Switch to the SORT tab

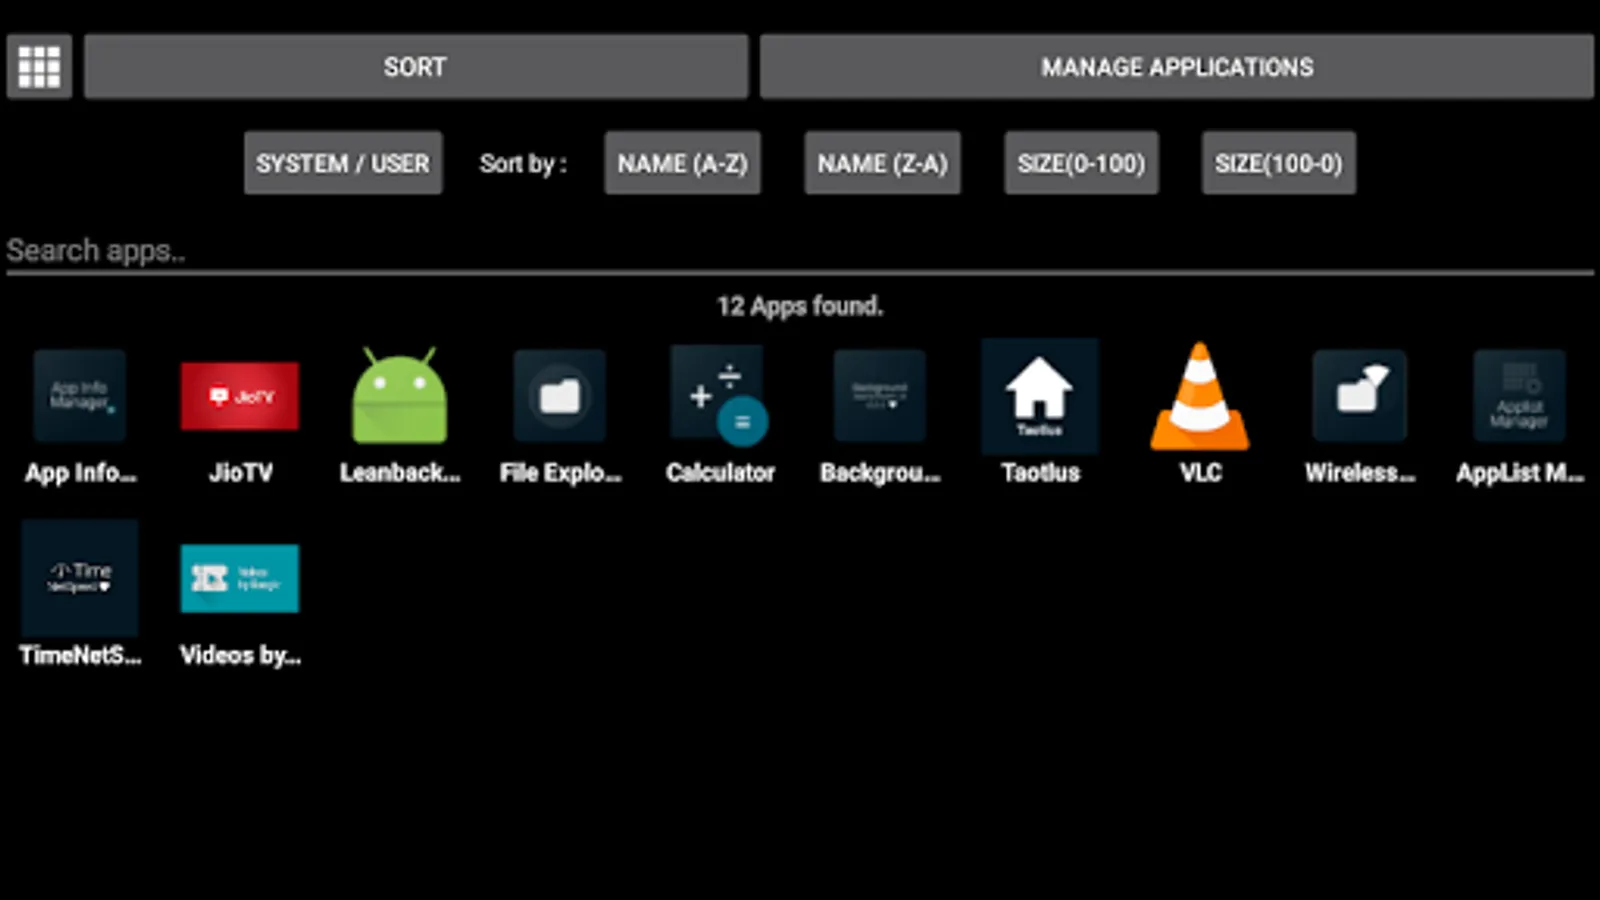pyautogui.click(x=416, y=67)
